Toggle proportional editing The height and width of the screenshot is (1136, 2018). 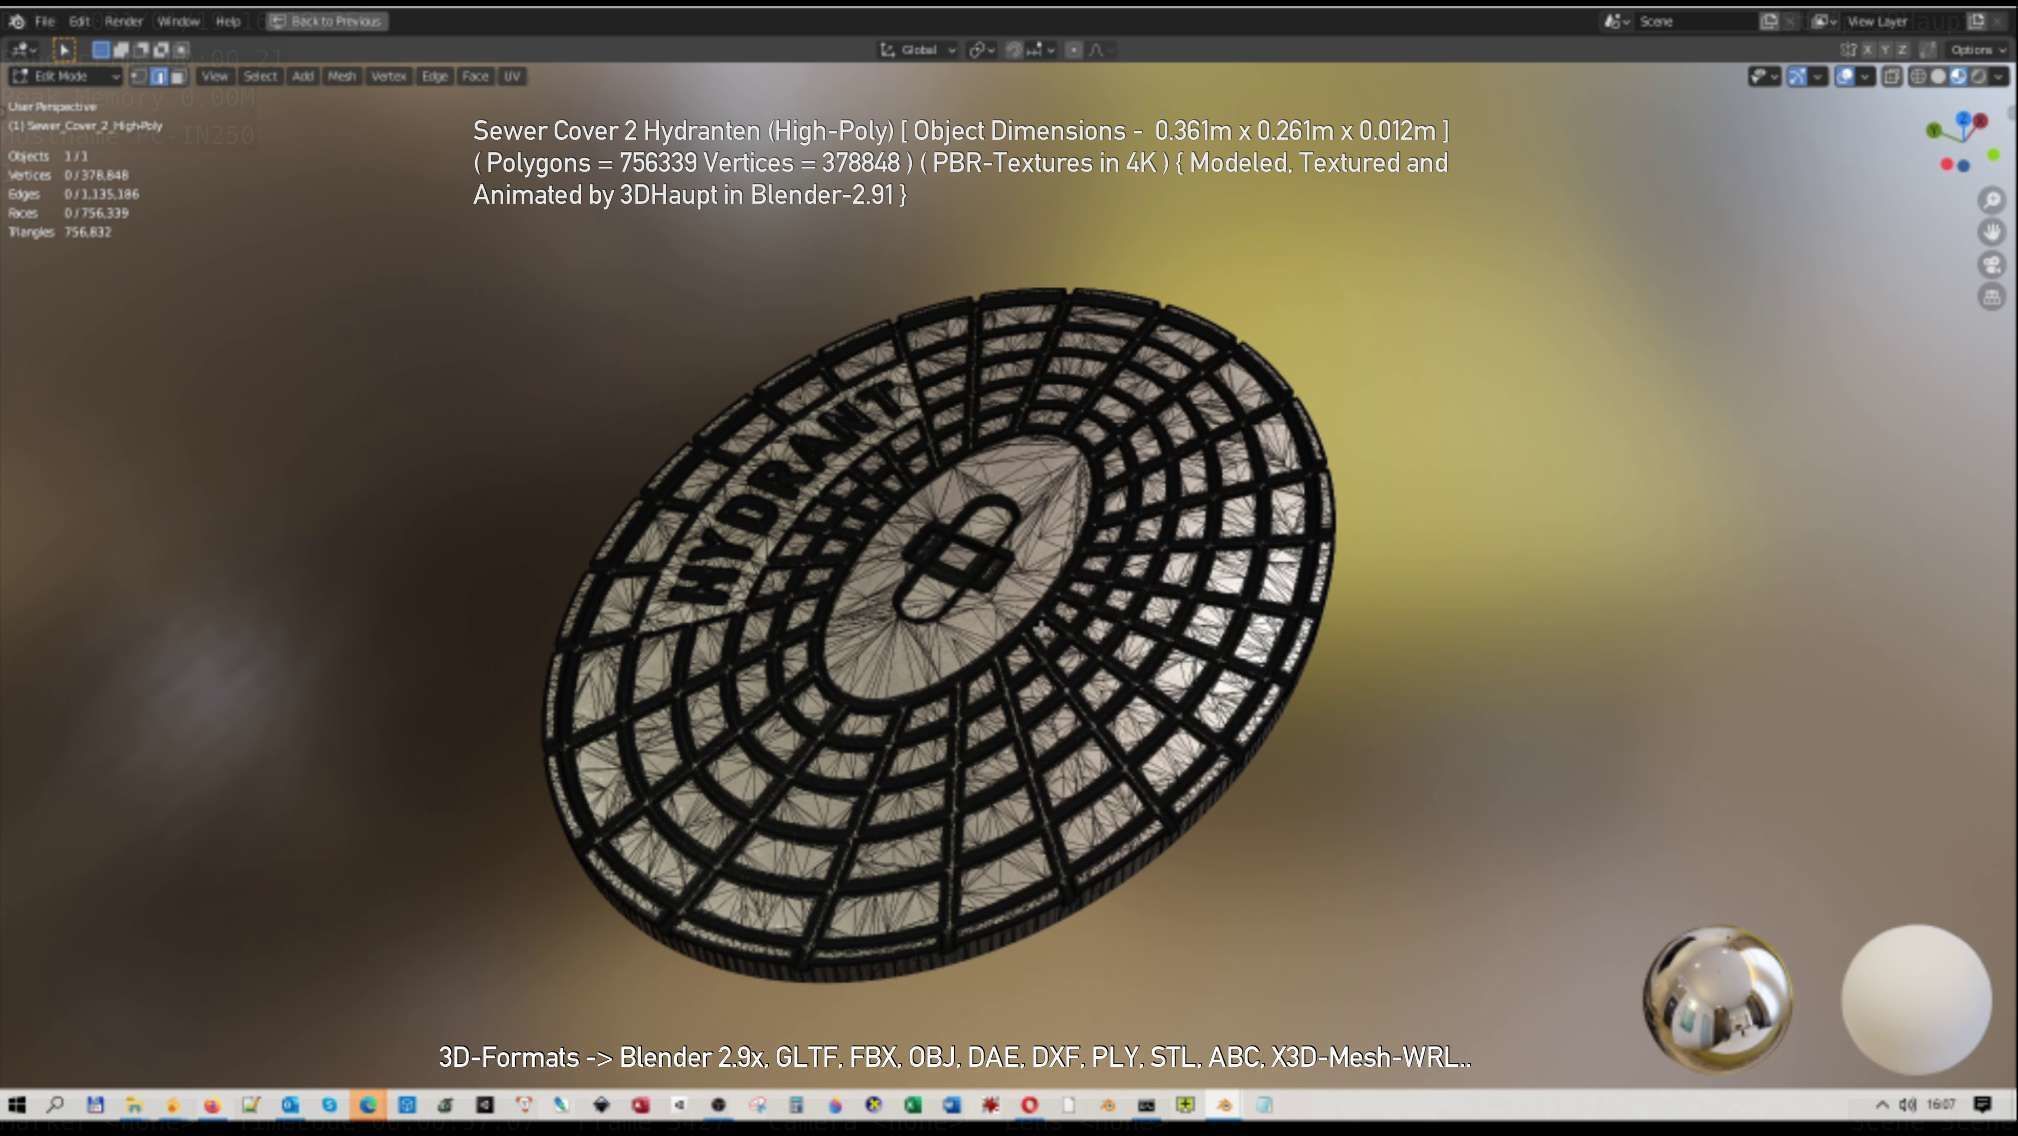click(1074, 49)
